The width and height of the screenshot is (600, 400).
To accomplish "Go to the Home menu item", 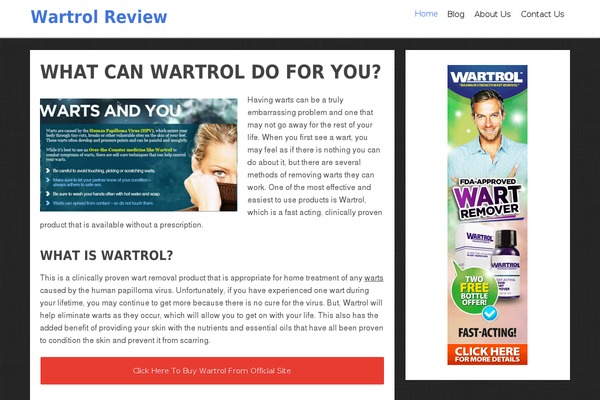I will (426, 14).
